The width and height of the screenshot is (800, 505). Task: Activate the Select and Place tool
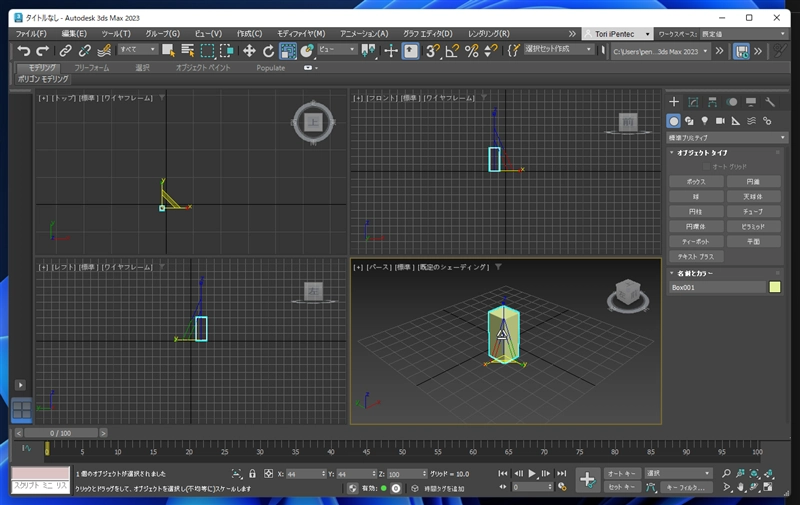[307, 50]
